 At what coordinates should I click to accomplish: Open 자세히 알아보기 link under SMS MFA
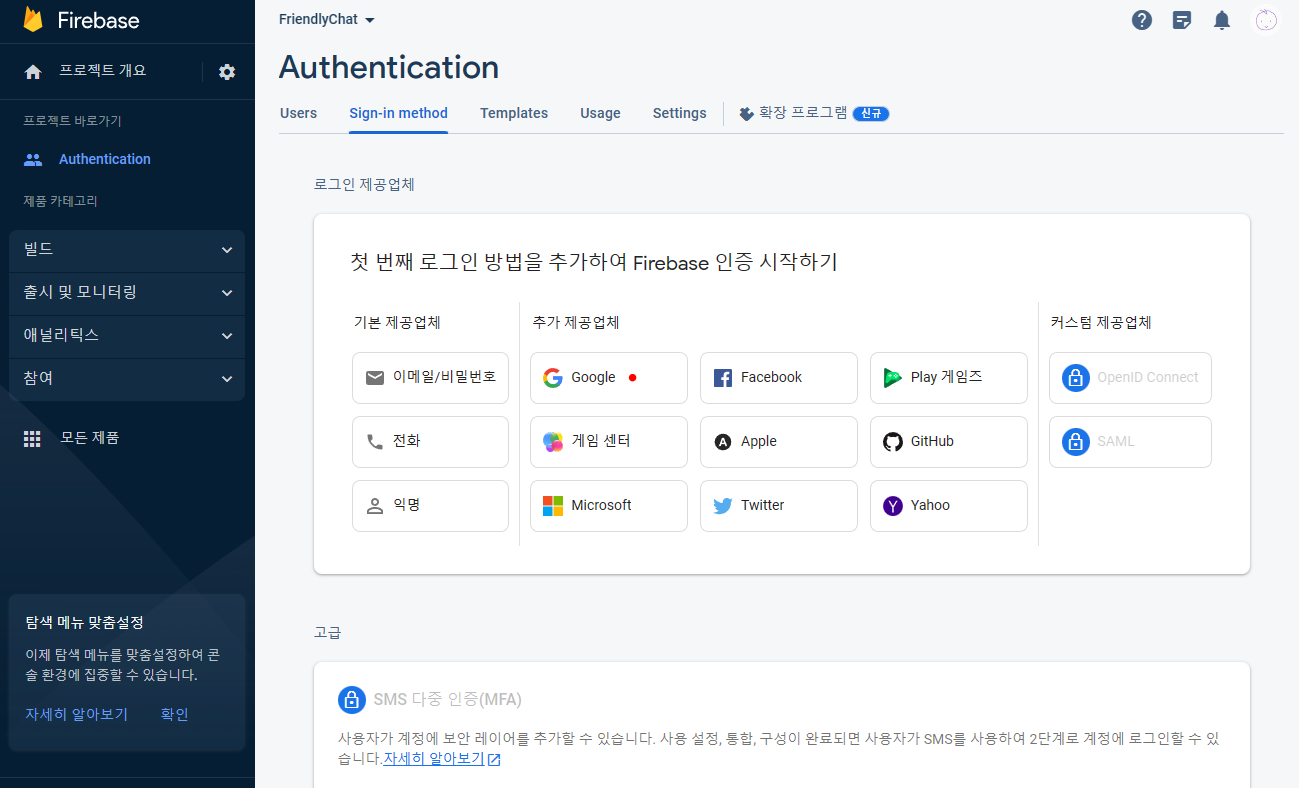441,759
